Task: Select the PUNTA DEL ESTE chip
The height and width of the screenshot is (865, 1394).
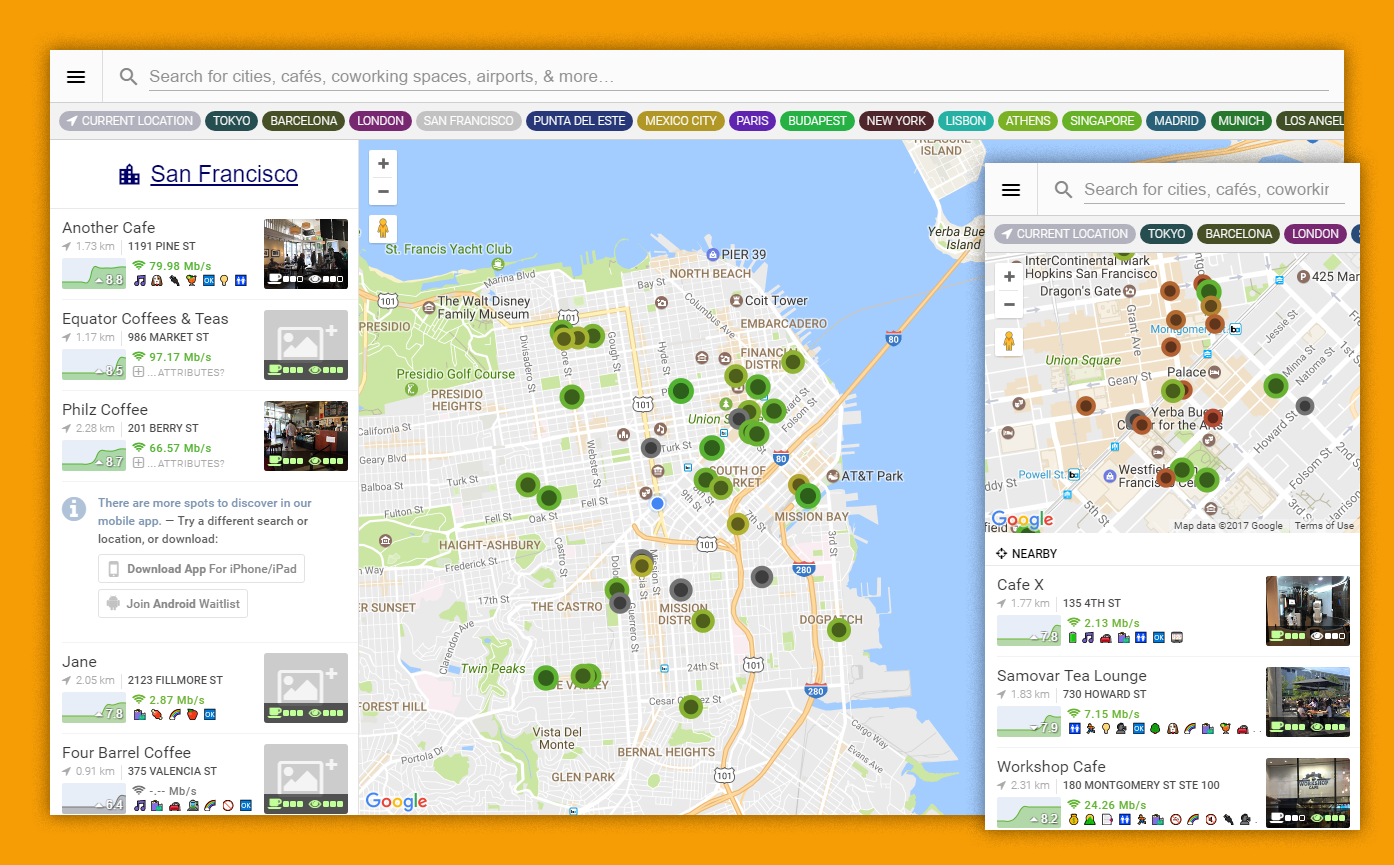Action: tap(579, 121)
